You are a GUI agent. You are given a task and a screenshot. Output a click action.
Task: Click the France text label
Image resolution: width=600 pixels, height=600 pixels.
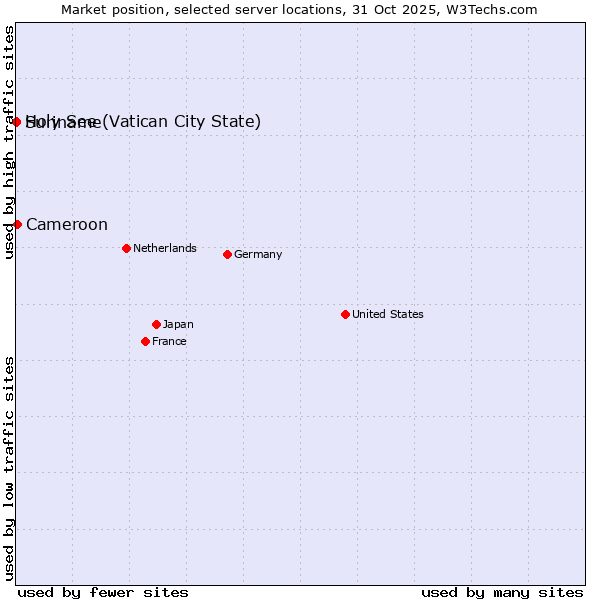click(169, 341)
